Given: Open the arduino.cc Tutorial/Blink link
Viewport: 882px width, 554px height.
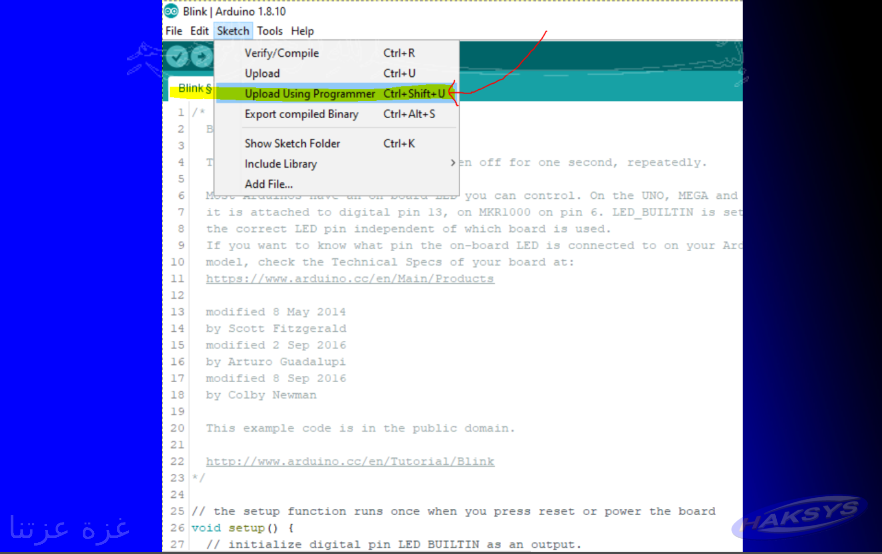Looking at the screenshot, I should tap(350, 461).
